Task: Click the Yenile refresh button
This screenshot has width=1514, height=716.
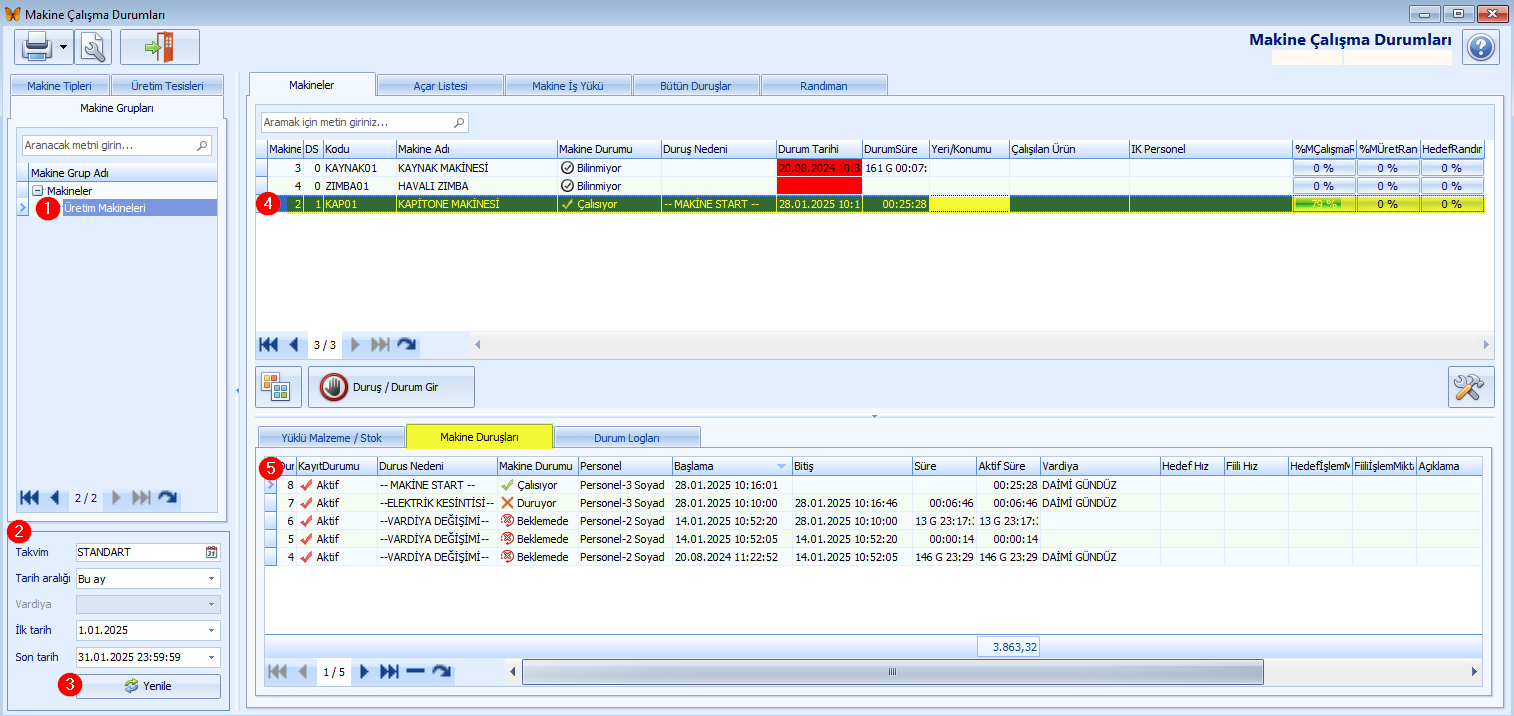Action: pos(148,686)
